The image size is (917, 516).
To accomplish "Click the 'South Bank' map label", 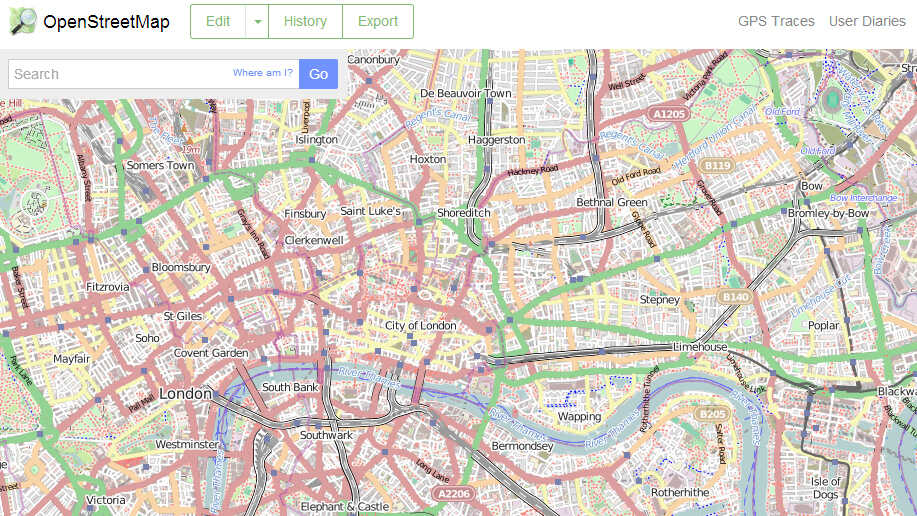I will [x=290, y=387].
